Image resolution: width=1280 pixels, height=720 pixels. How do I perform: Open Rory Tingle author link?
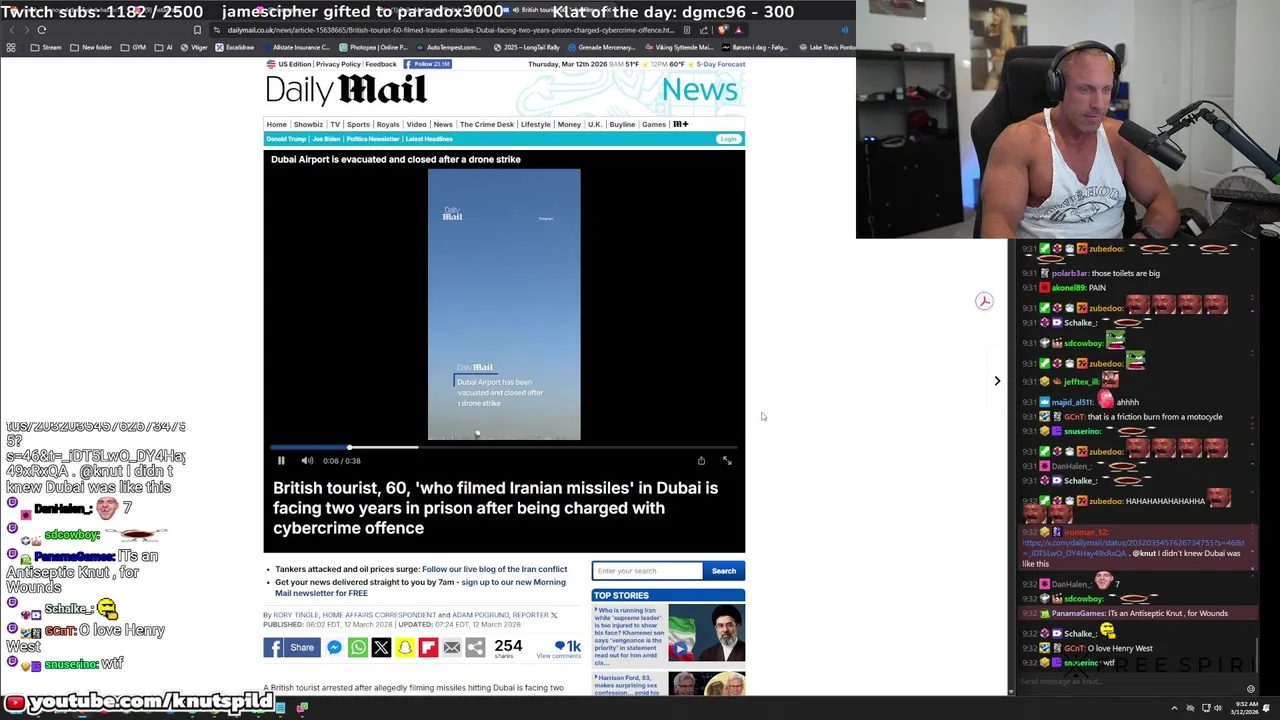(x=295, y=615)
